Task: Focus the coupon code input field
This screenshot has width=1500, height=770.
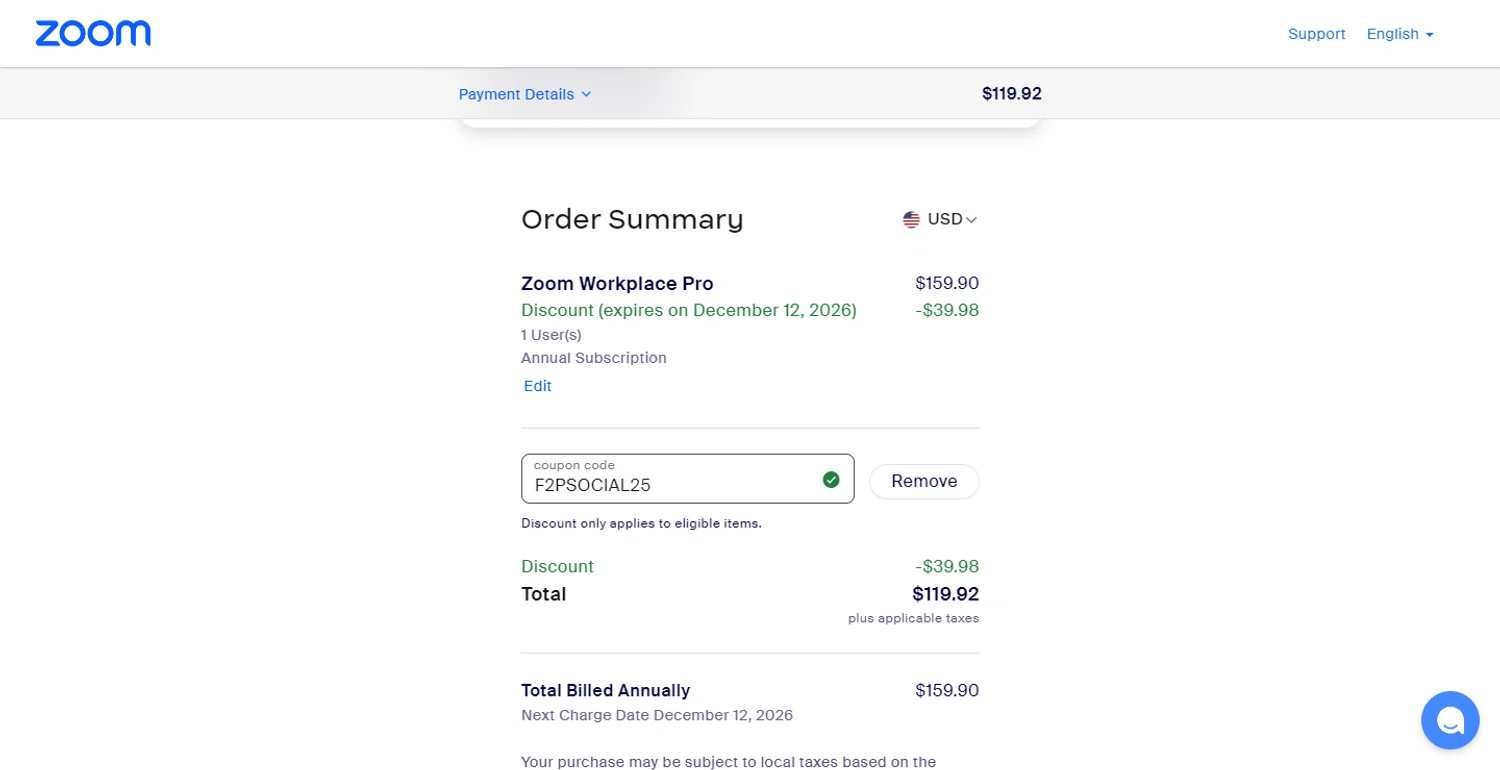Action: point(670,485)
